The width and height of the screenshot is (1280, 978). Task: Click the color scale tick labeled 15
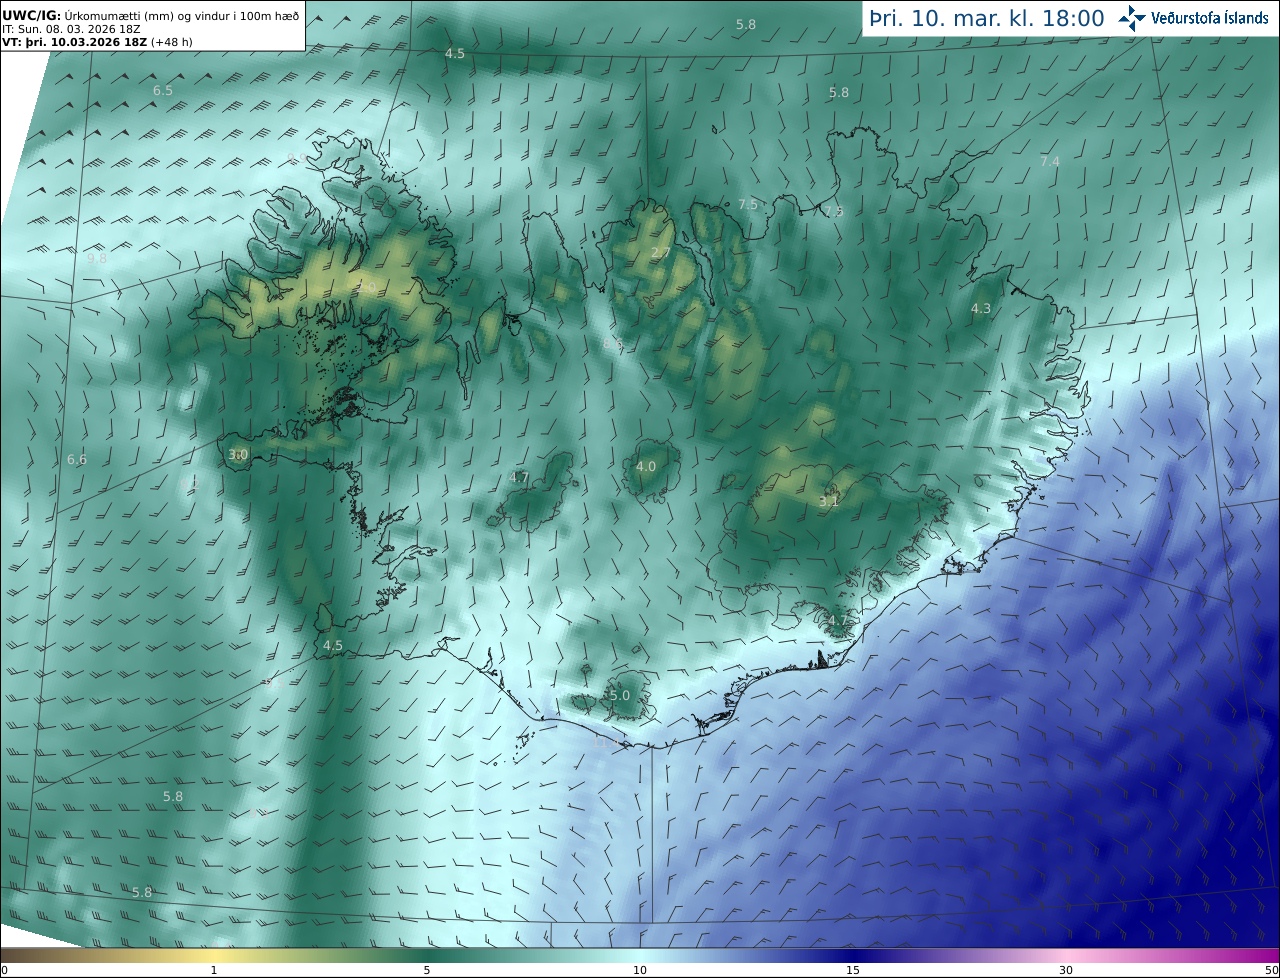point(853,970)
